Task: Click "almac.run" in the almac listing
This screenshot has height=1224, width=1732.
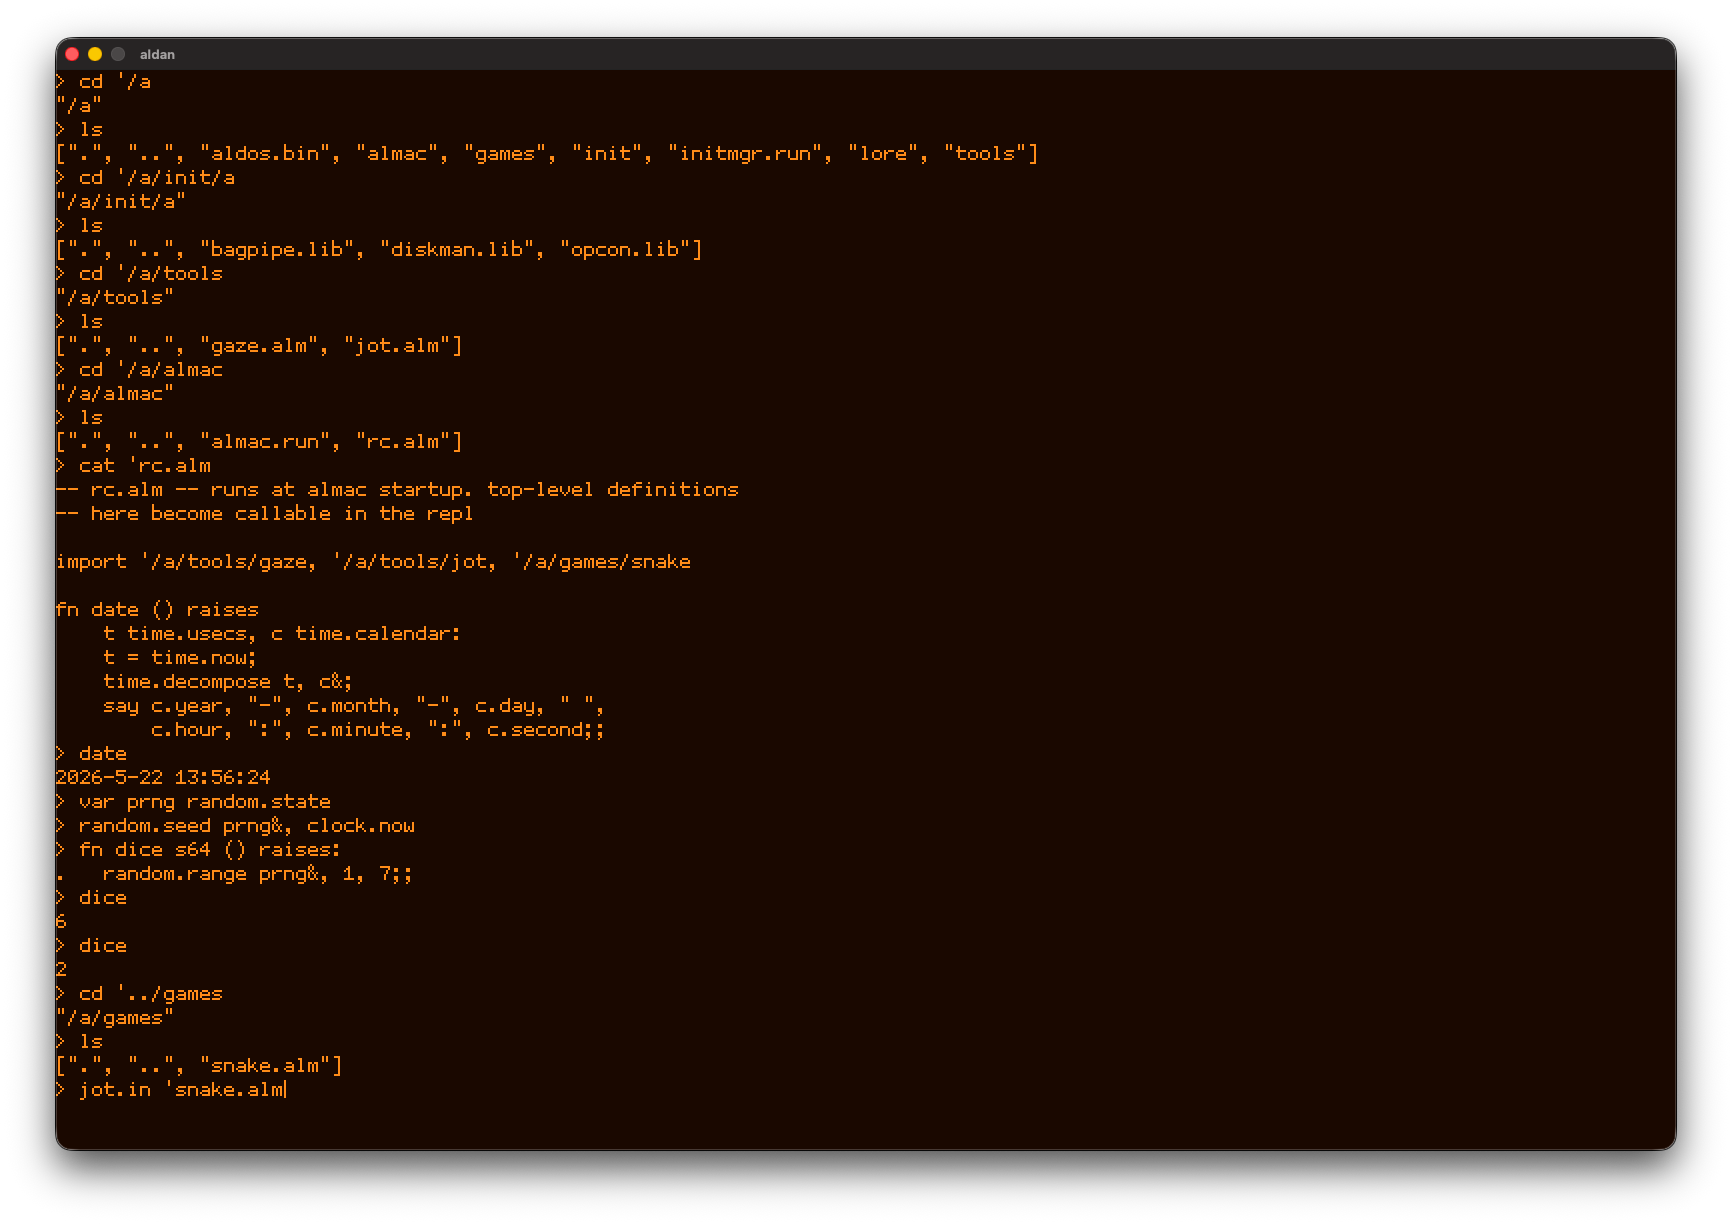Action: click(x=265, y=441)
